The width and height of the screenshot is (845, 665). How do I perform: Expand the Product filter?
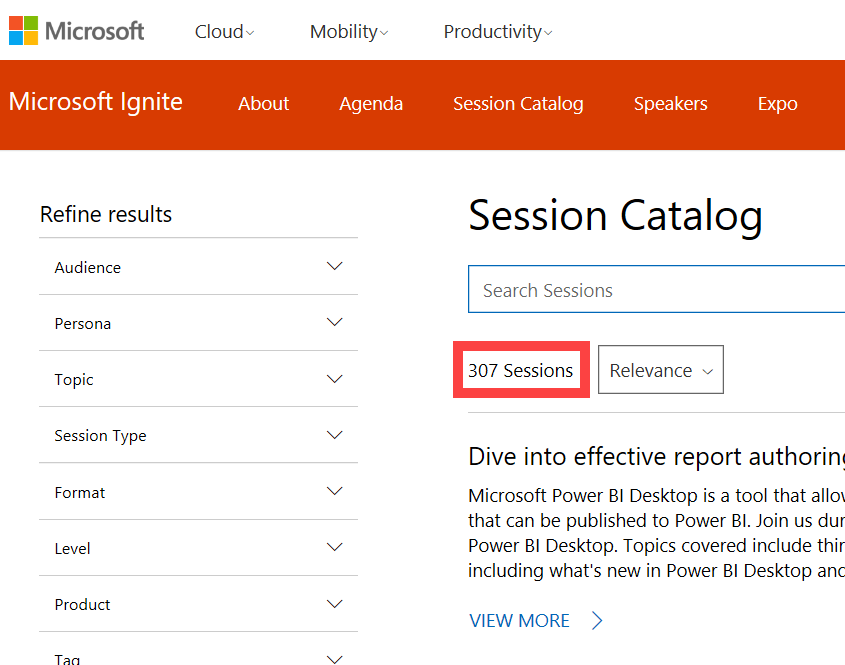(x=335, y=604)
